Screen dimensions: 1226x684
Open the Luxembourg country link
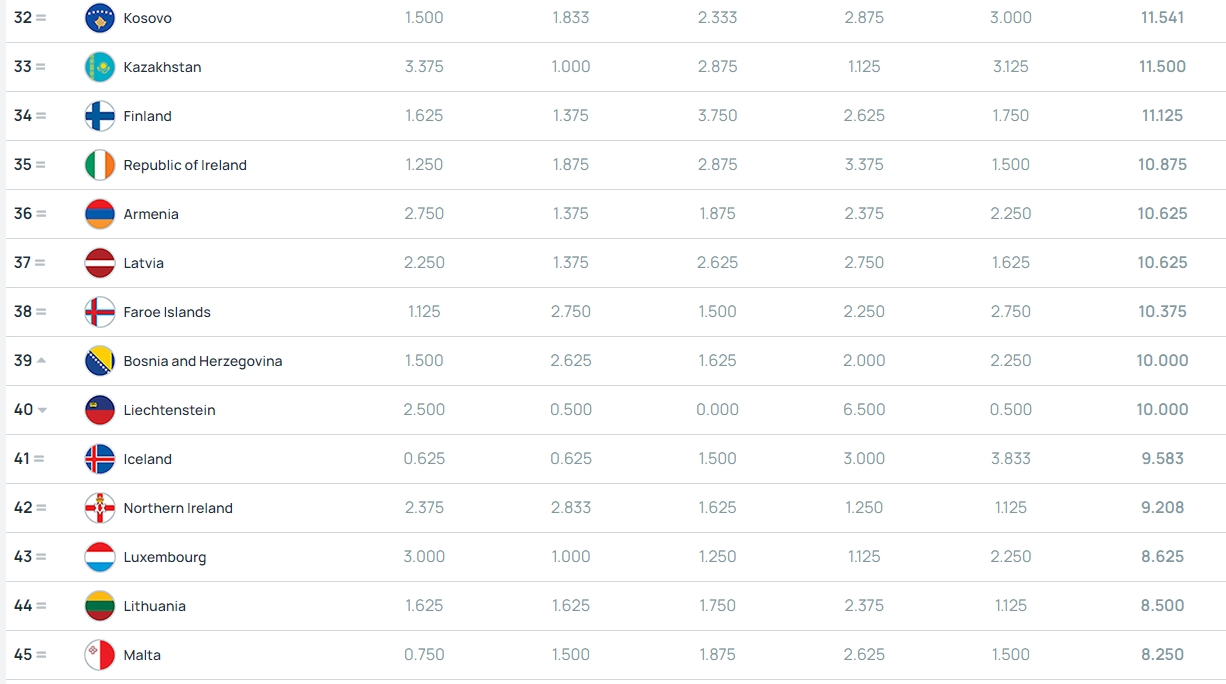tap(164, 557)
